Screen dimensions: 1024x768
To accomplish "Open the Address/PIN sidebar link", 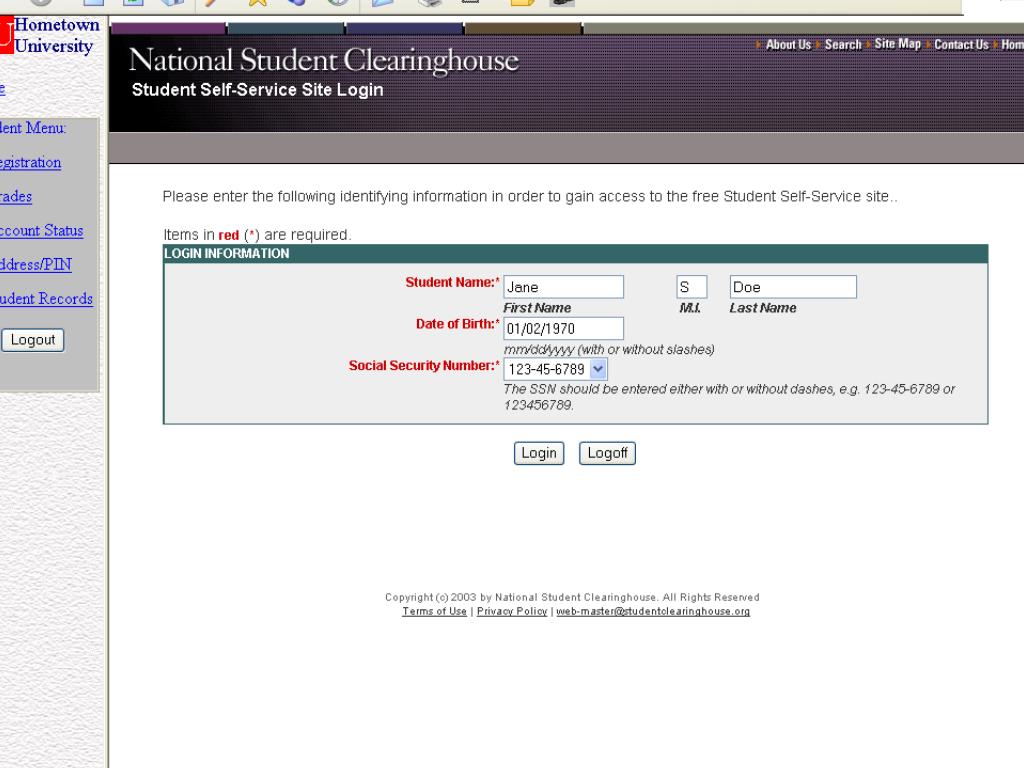I will (36, 264).
